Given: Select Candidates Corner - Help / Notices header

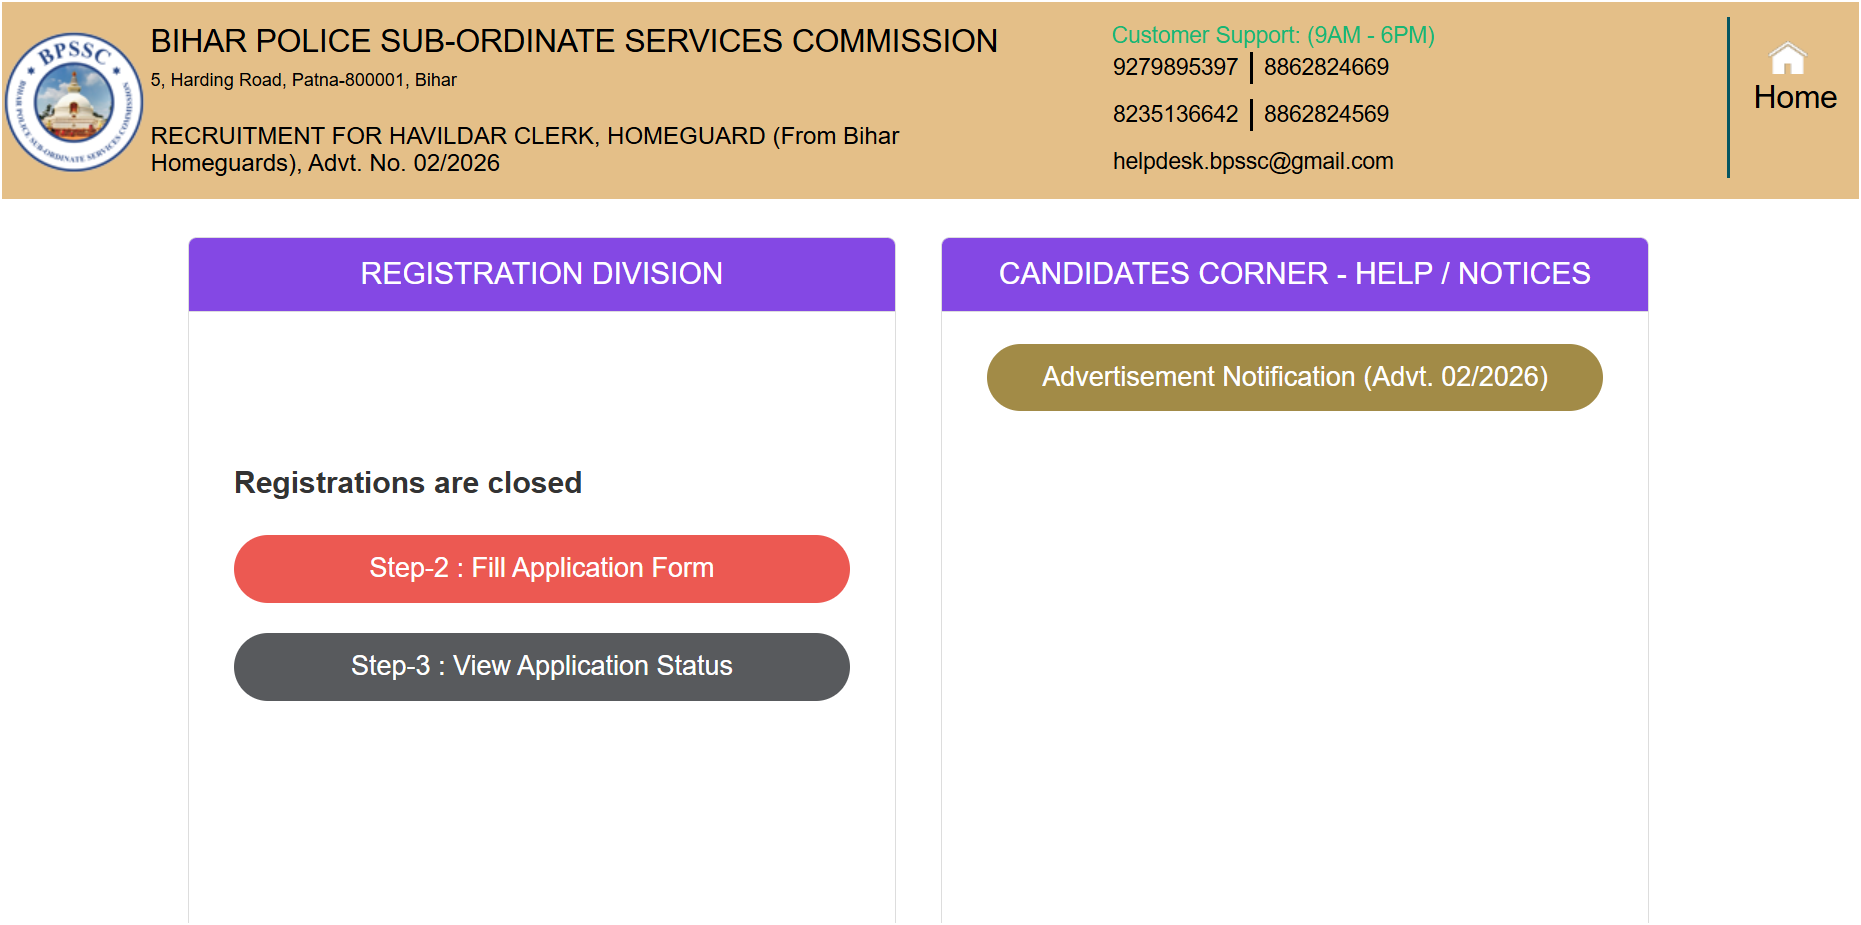Looking at the screenshot, I should tap(1294, 274).
